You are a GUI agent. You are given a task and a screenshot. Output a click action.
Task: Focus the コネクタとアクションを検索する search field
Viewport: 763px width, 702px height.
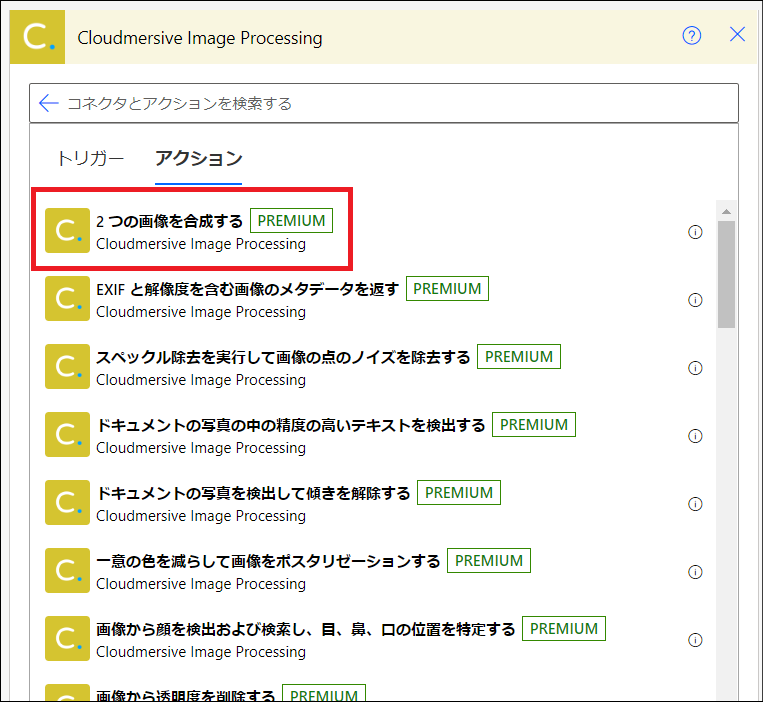click(x=383, y=103)
